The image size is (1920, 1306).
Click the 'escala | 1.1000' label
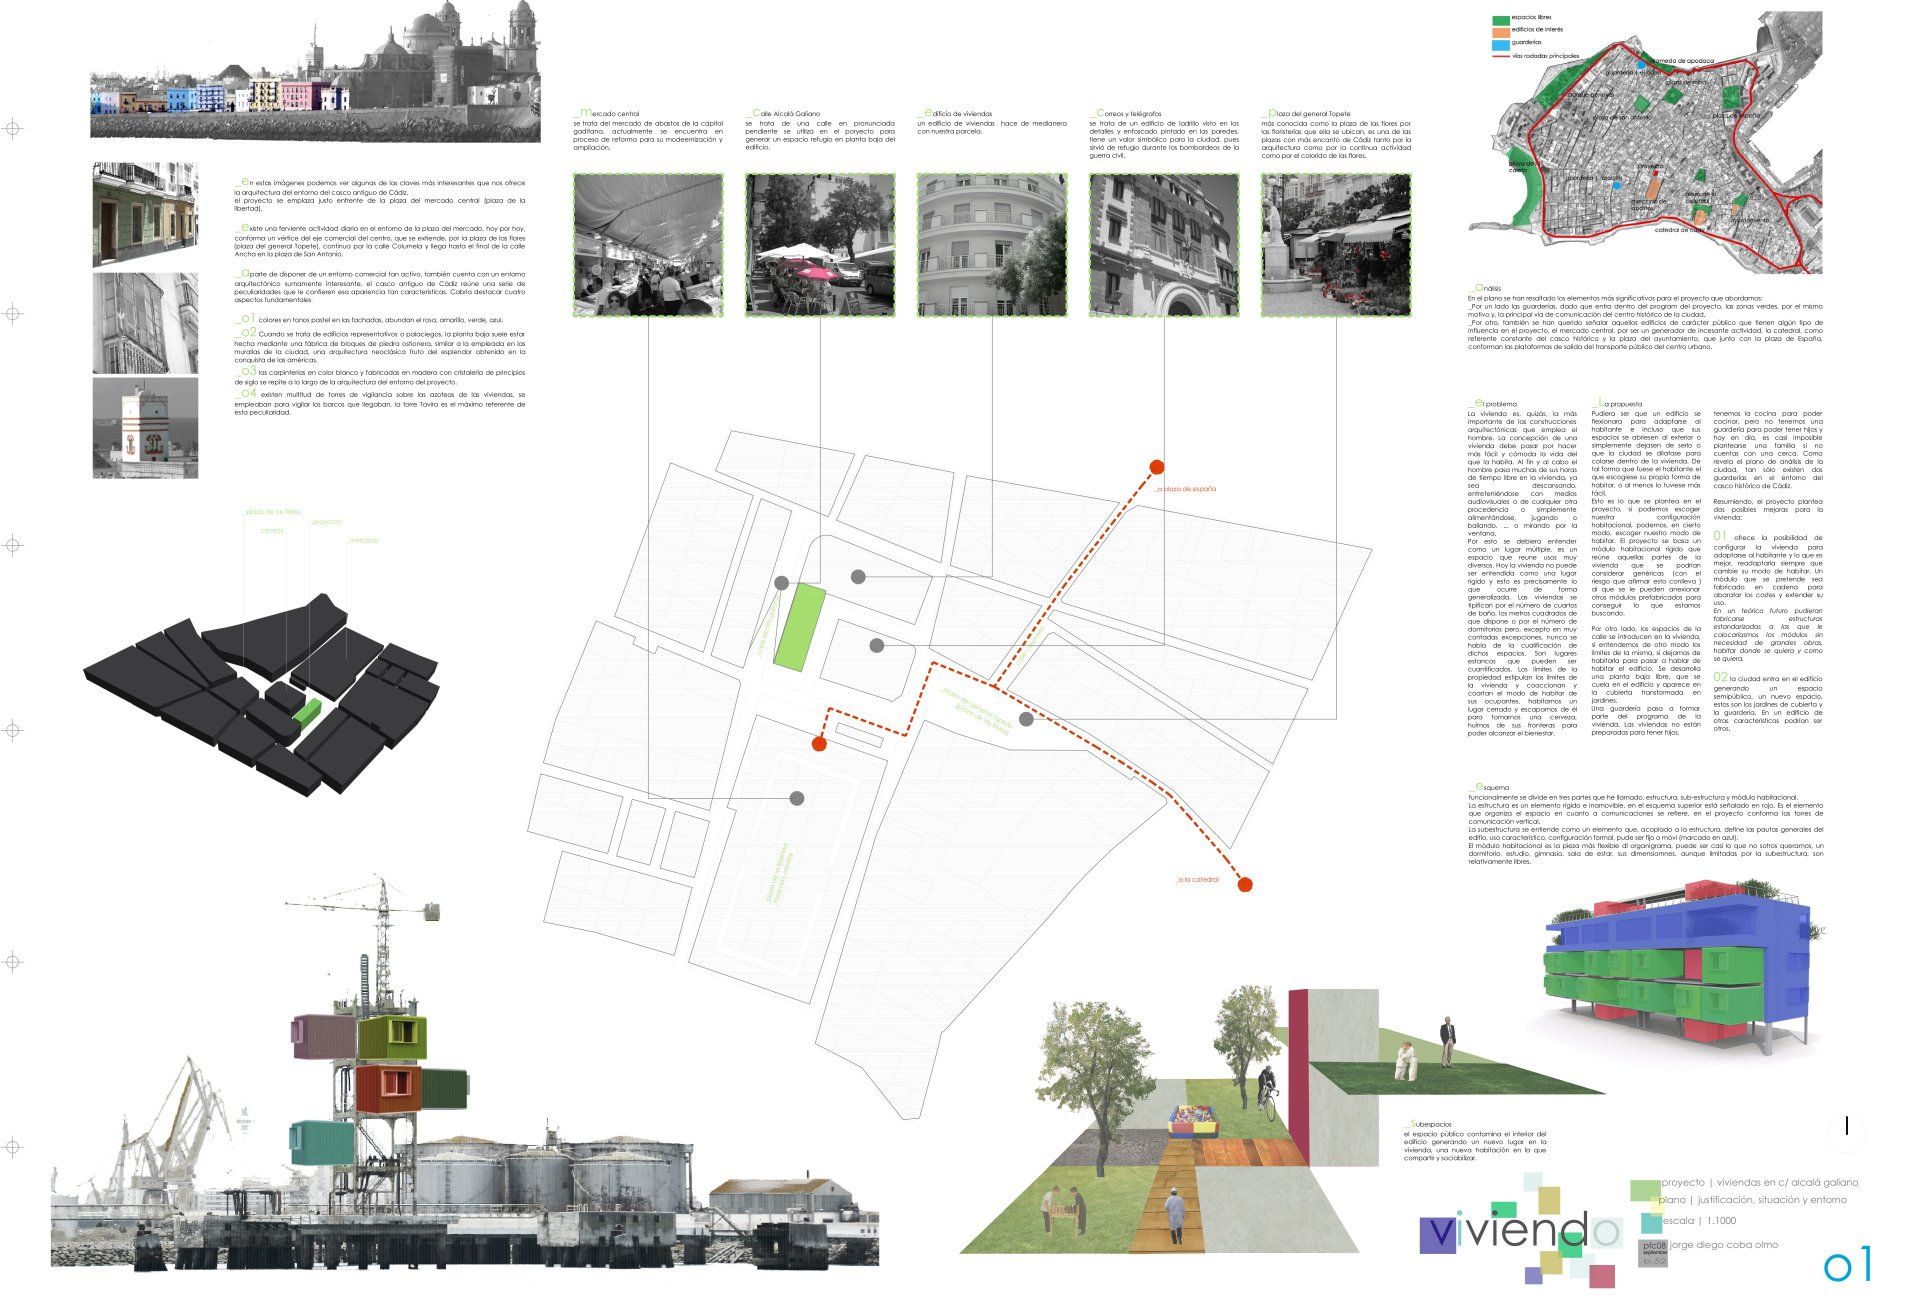[1698, 1221]
